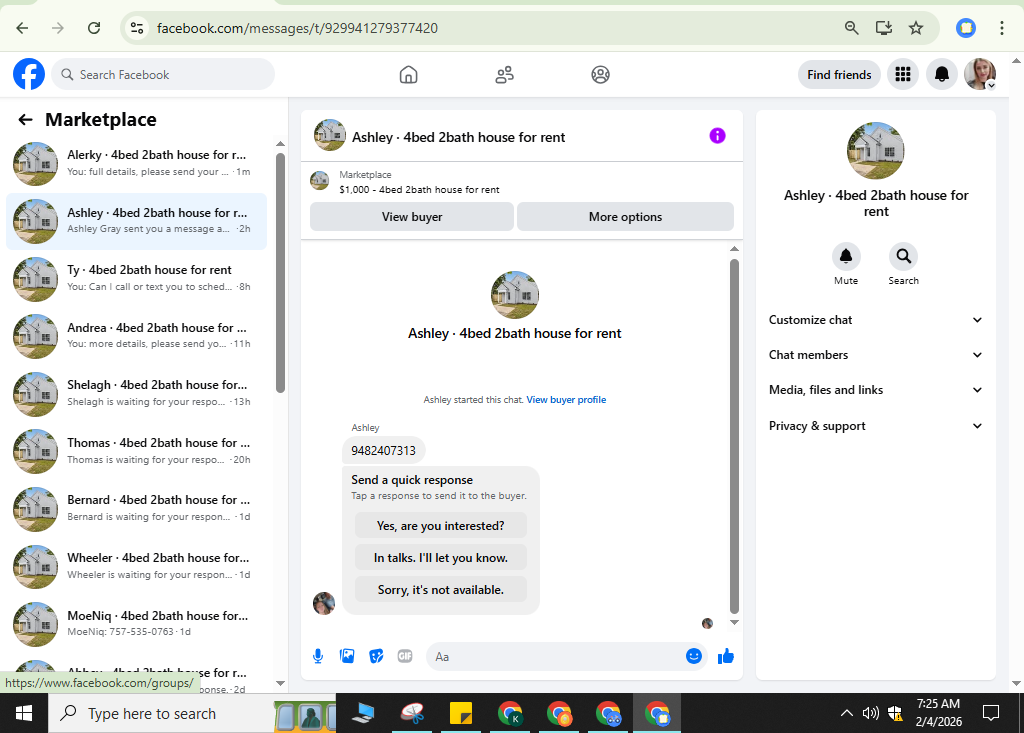Bookmark this page with the star
Image resolution: width=1024 pixels, height=733 pixels.
[916, 28]
